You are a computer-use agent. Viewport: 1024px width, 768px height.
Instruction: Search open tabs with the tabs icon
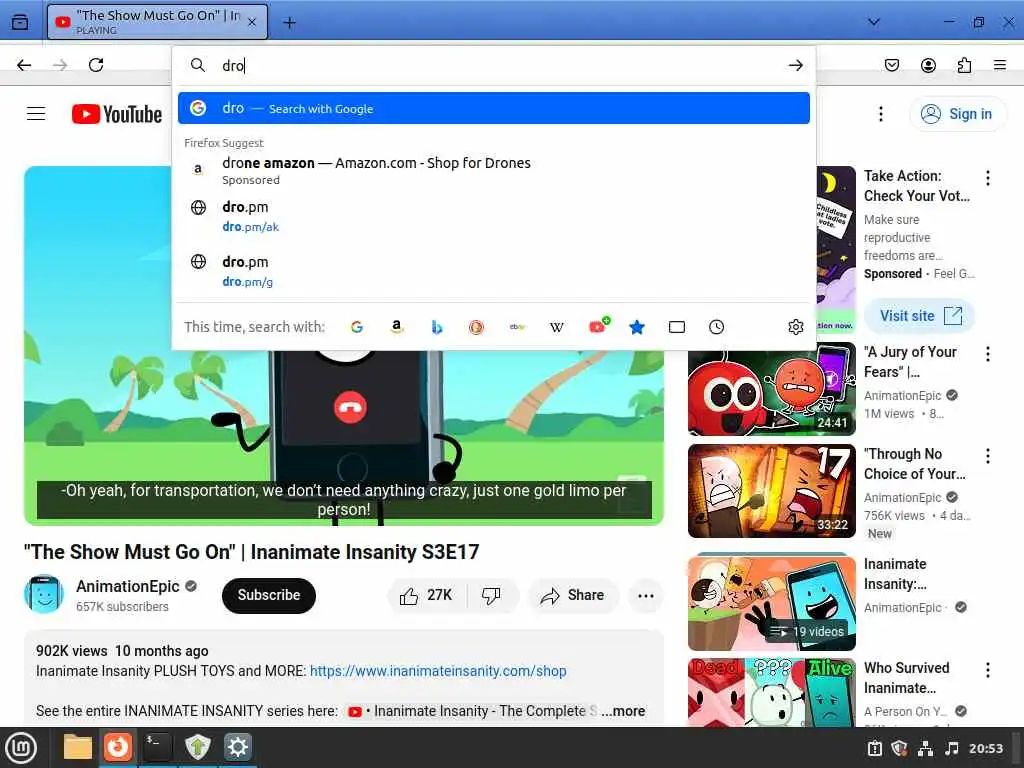click(677, 327)
